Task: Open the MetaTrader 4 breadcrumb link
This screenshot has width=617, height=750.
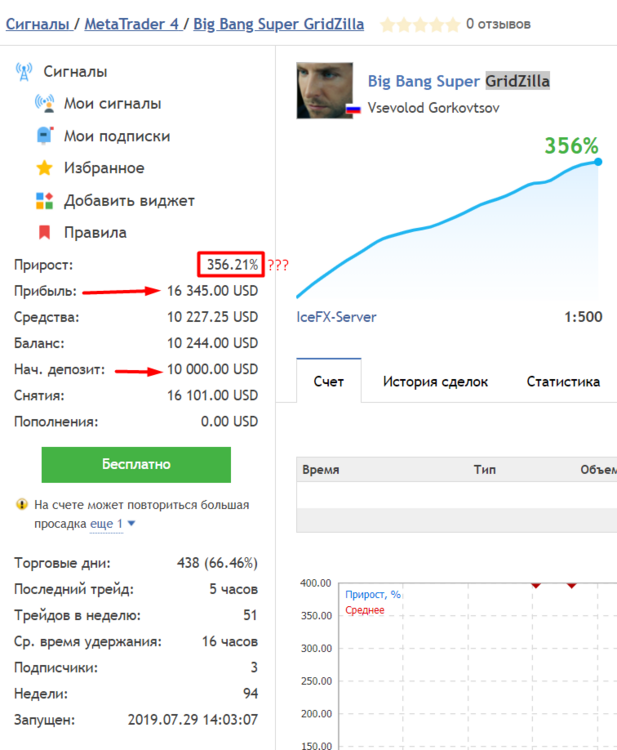Action: pos(132,24)
